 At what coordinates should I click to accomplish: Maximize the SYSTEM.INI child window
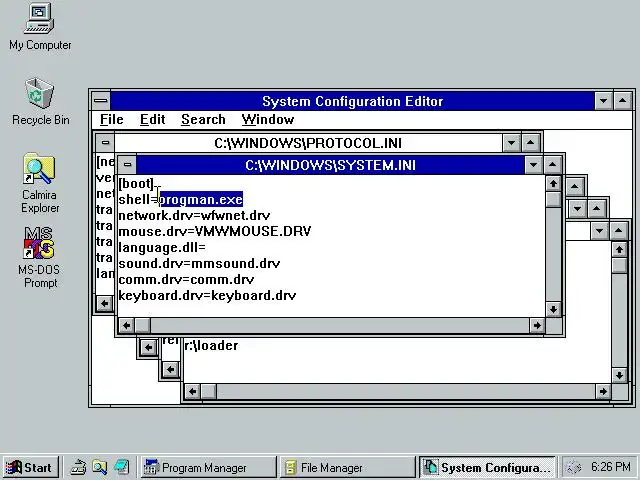click(x=552, y=165)
